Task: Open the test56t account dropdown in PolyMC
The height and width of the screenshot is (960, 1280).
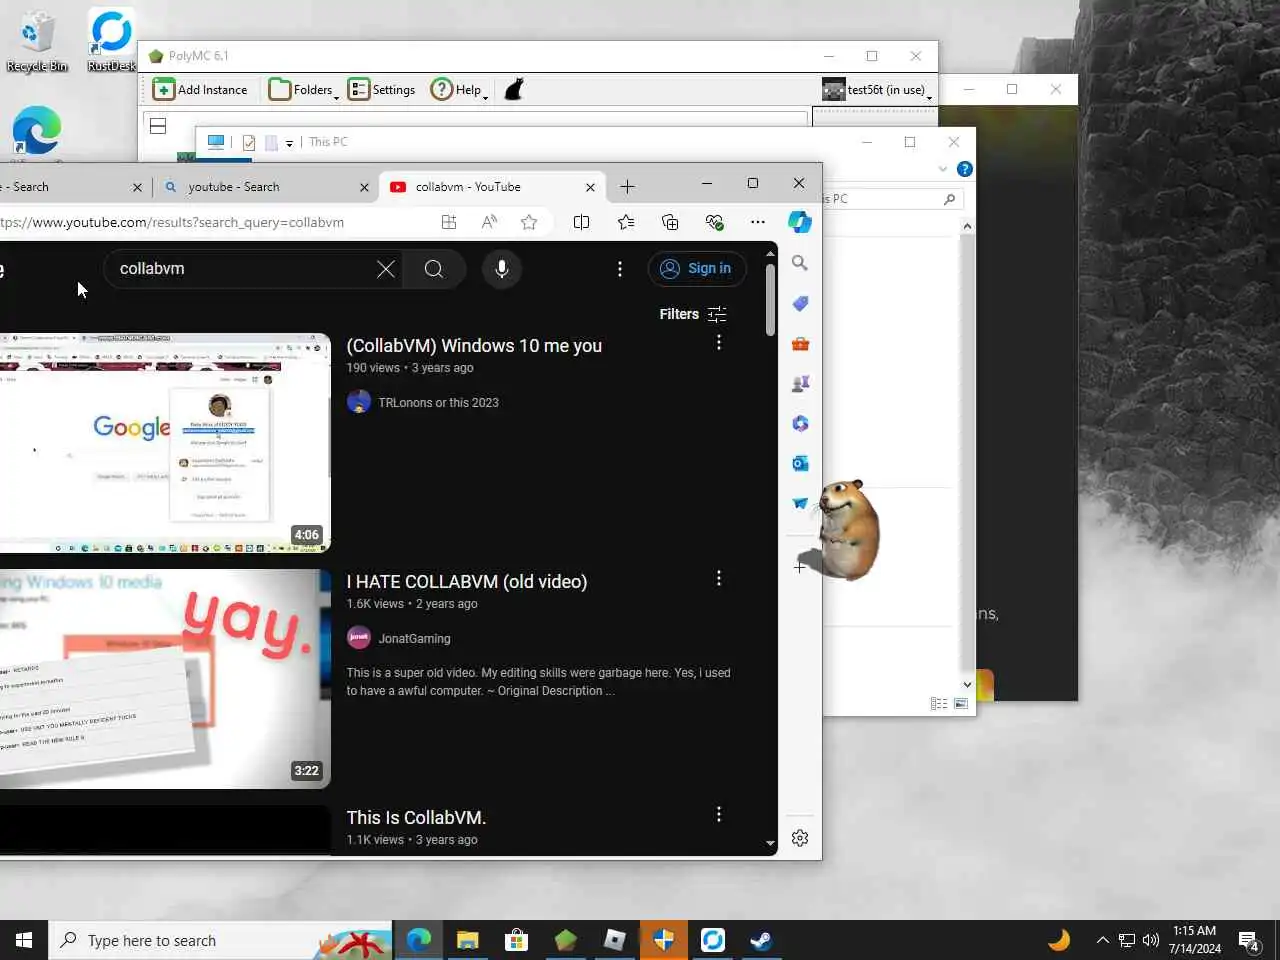Action: point(878,90)
